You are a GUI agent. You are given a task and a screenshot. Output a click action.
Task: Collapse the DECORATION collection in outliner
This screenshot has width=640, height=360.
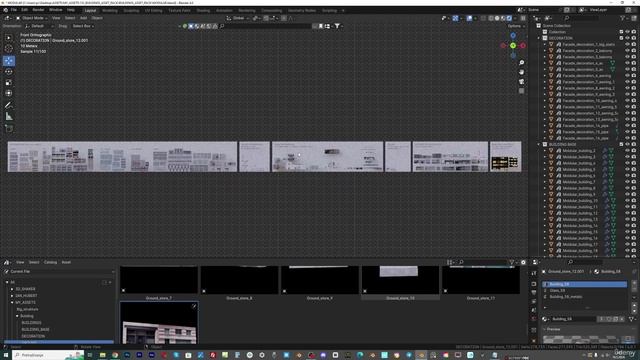click(x=539, y=38)
